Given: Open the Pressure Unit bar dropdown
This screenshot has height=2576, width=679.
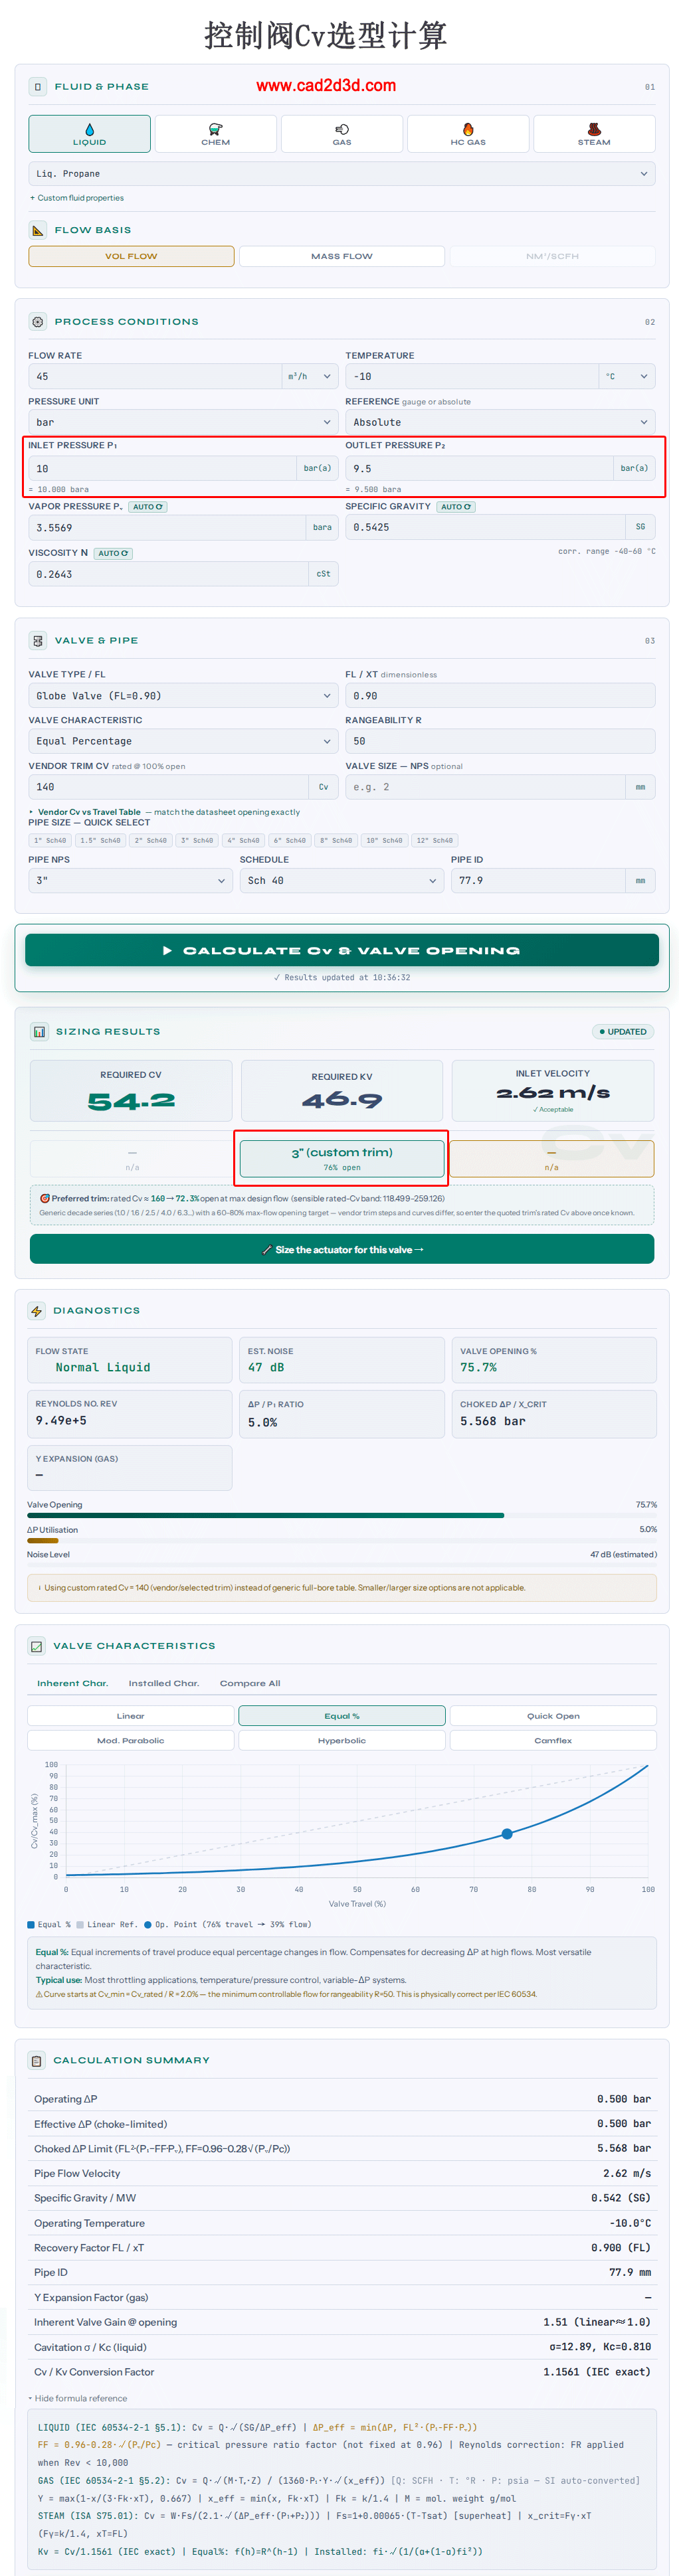Looking at the screenshot, I should tap(184, 423).
